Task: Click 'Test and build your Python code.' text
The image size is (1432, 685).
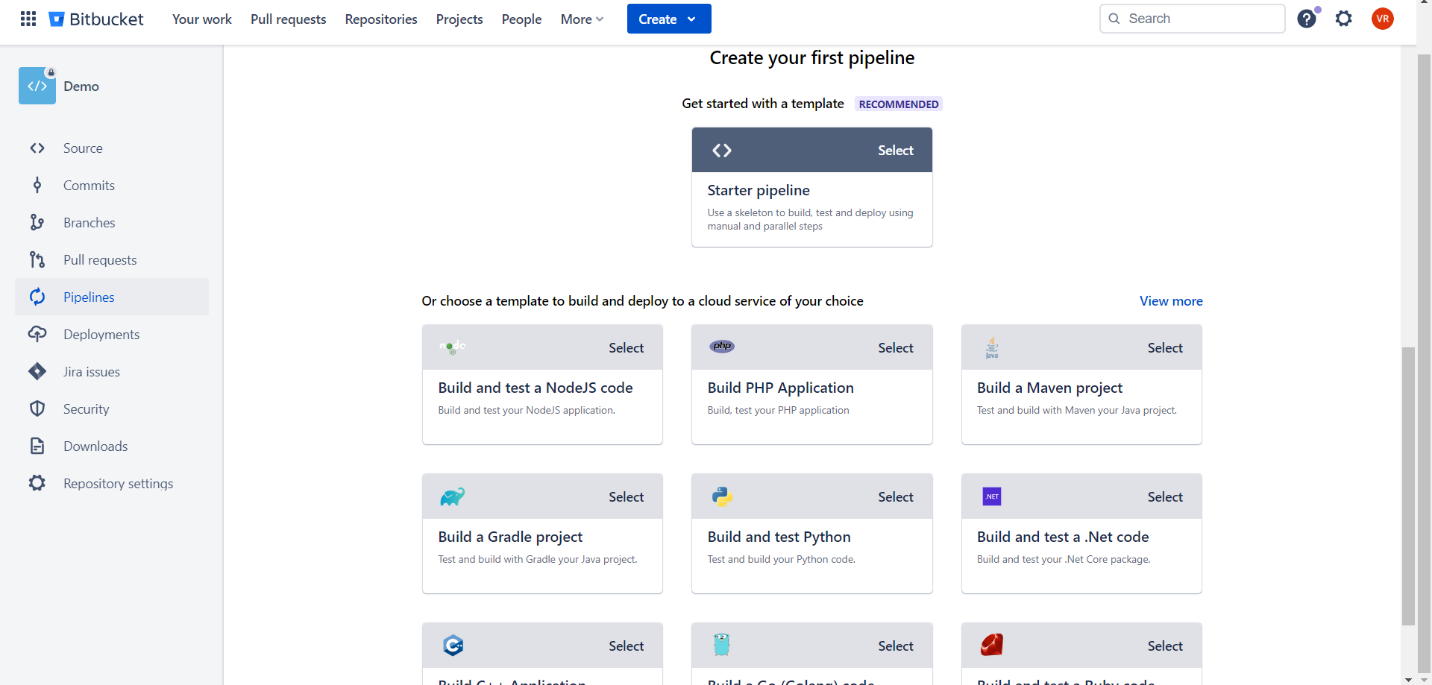Action: click(781, 559)
